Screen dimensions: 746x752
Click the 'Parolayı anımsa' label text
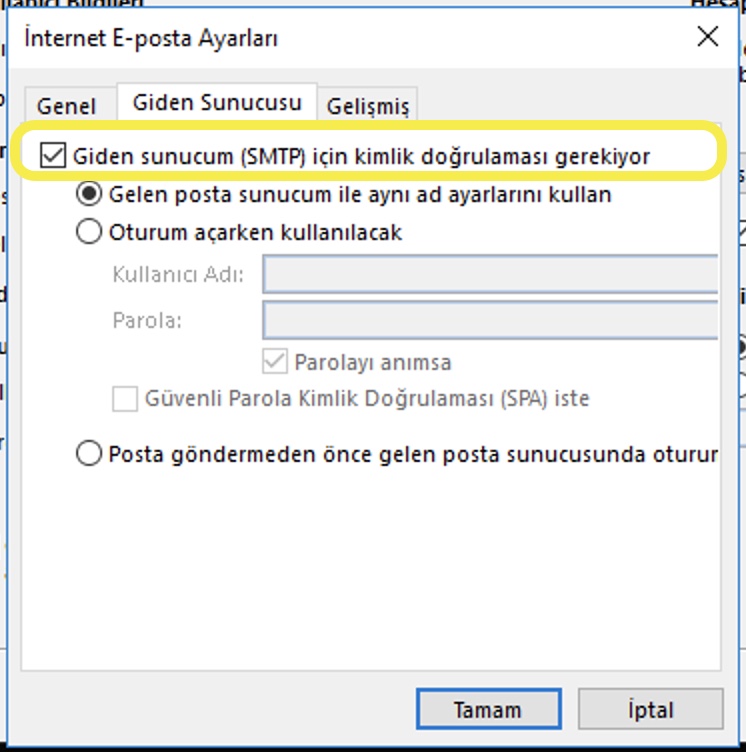pos(372,361)
